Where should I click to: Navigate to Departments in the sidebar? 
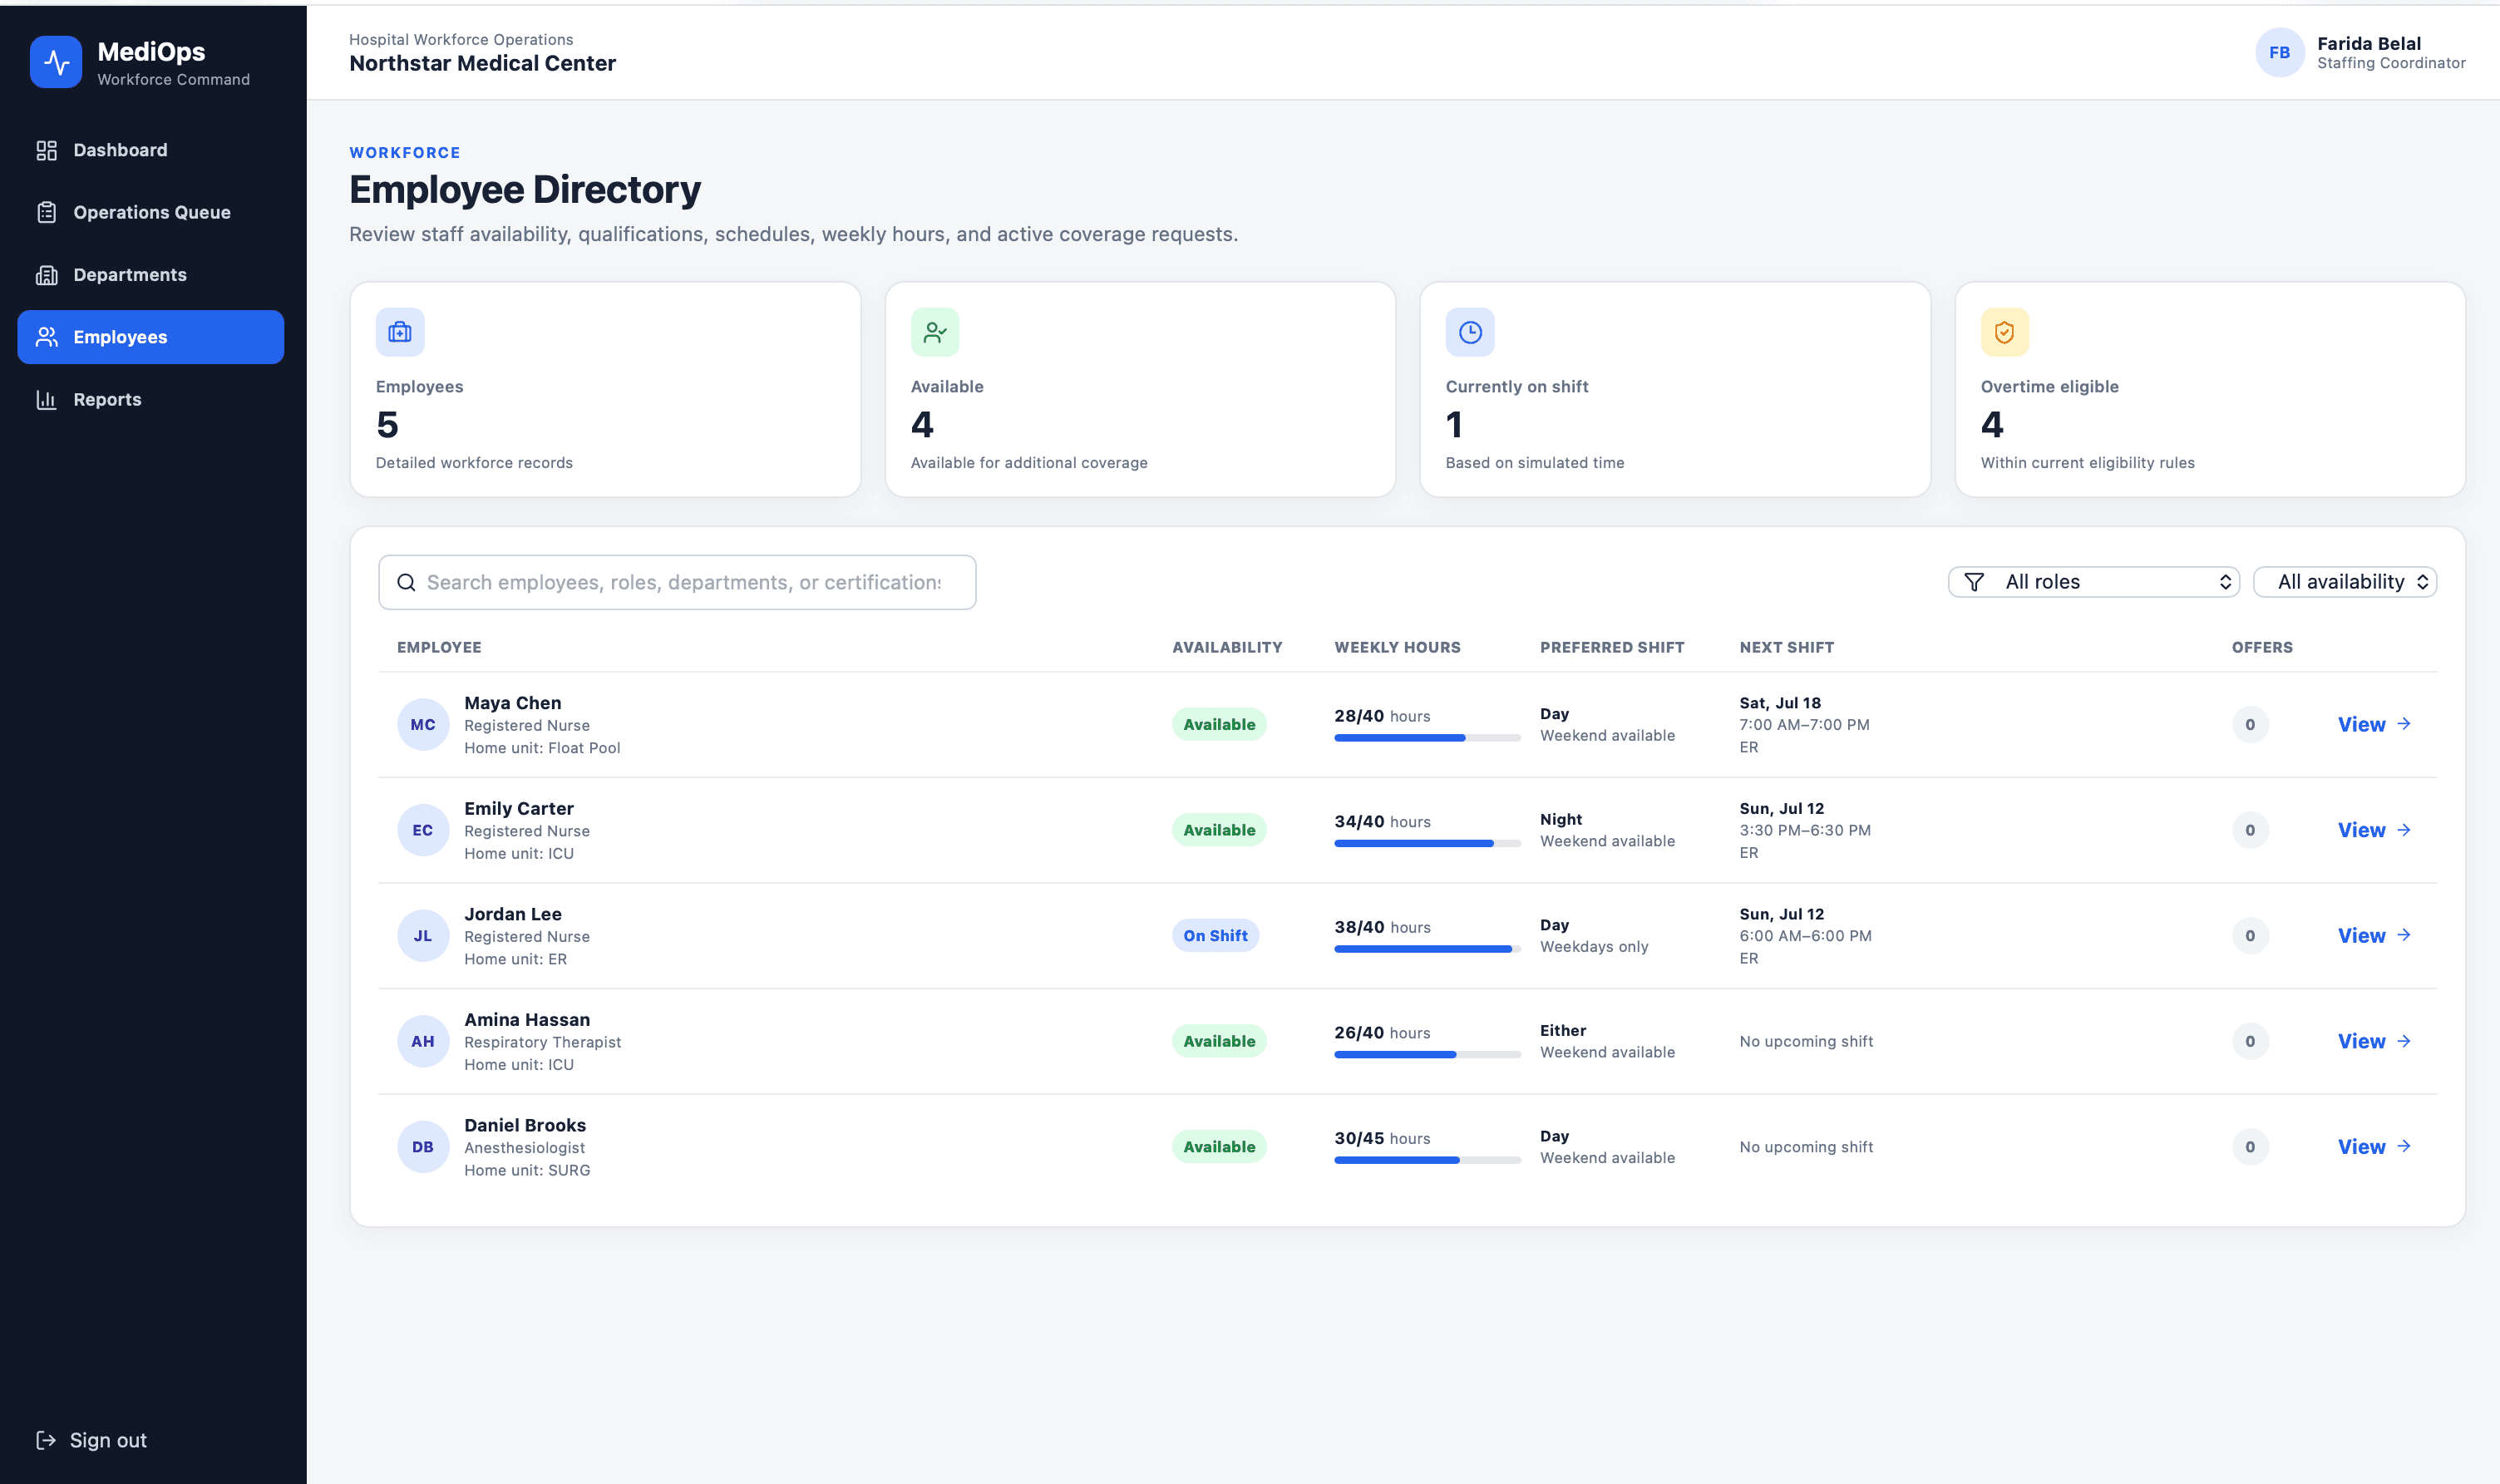pyautogui.click(x=151, y=275)
